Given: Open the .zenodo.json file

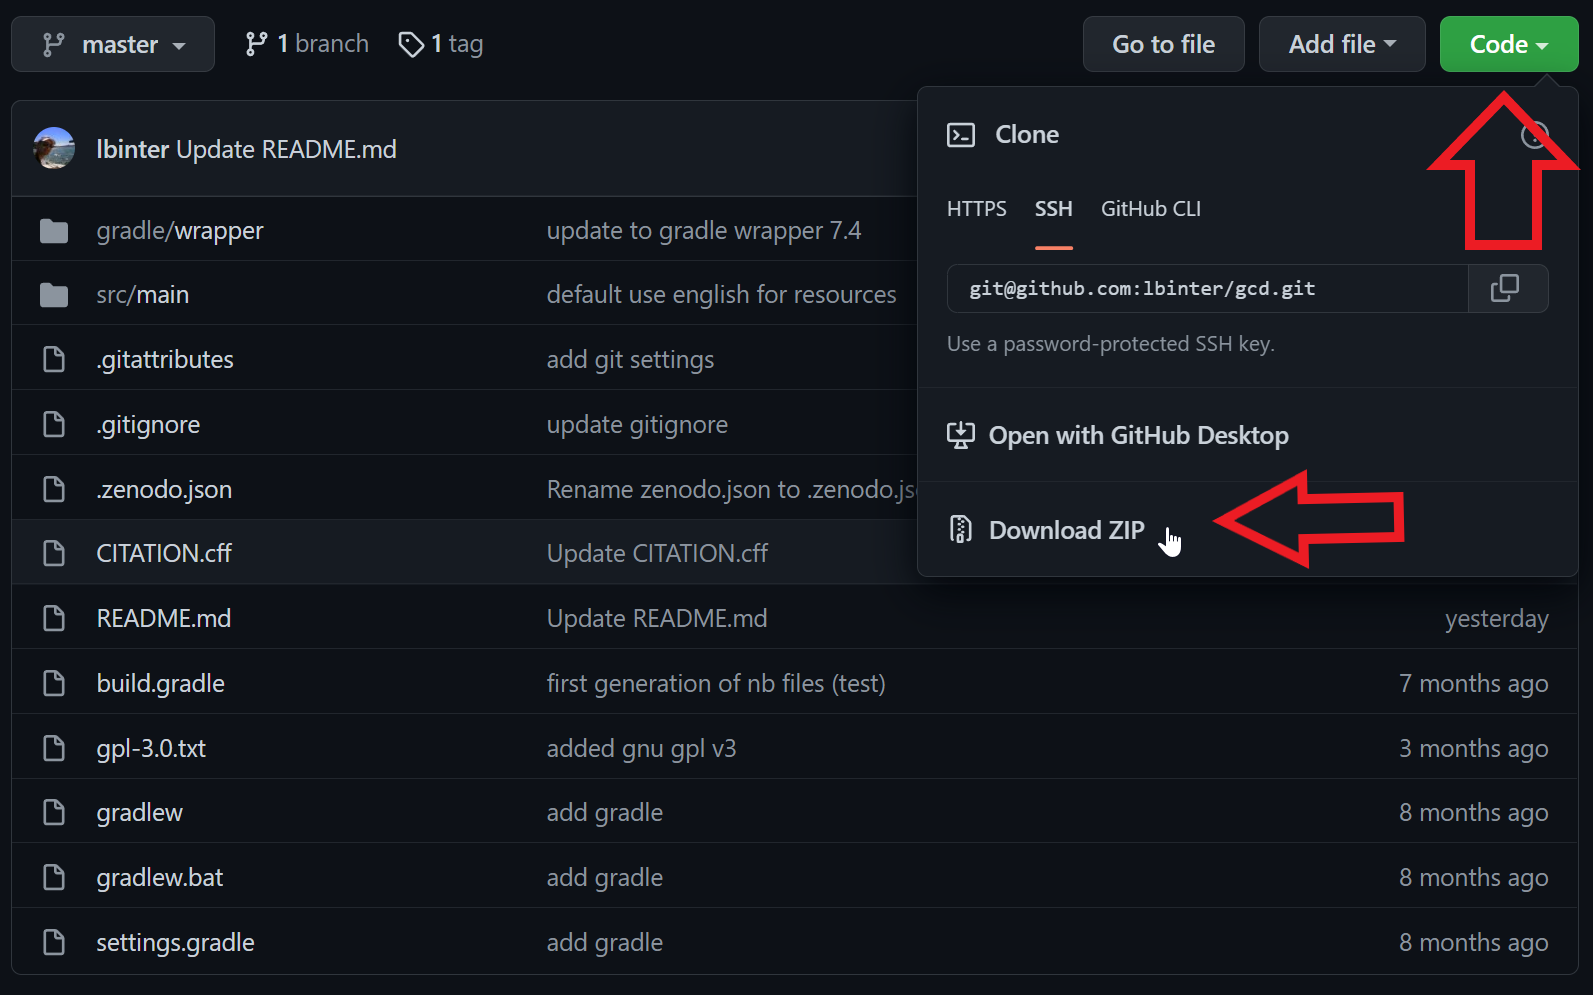Looking at the screenshot, I should click(x=164, y=489).
